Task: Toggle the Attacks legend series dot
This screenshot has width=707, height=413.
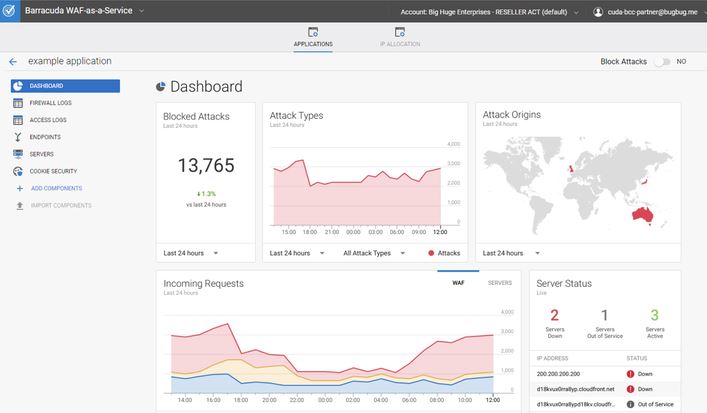Action: tap(431, 253)
